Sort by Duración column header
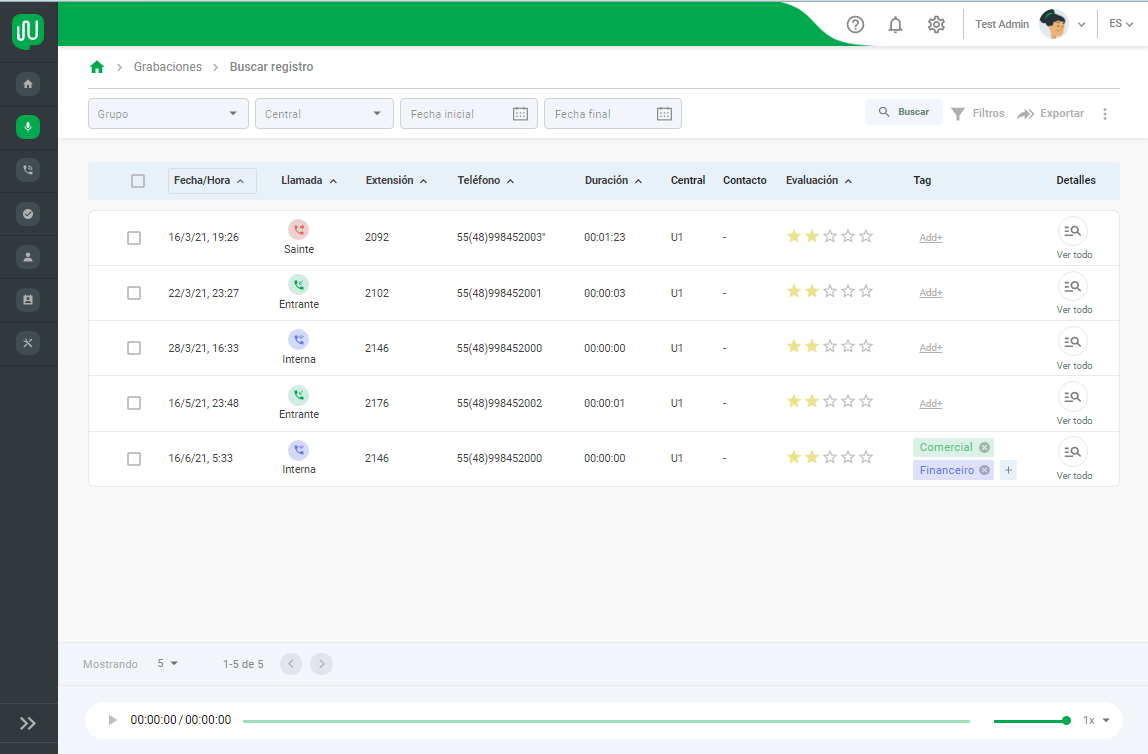This screenshot has height=754, width=1148. tap(613, 180)
